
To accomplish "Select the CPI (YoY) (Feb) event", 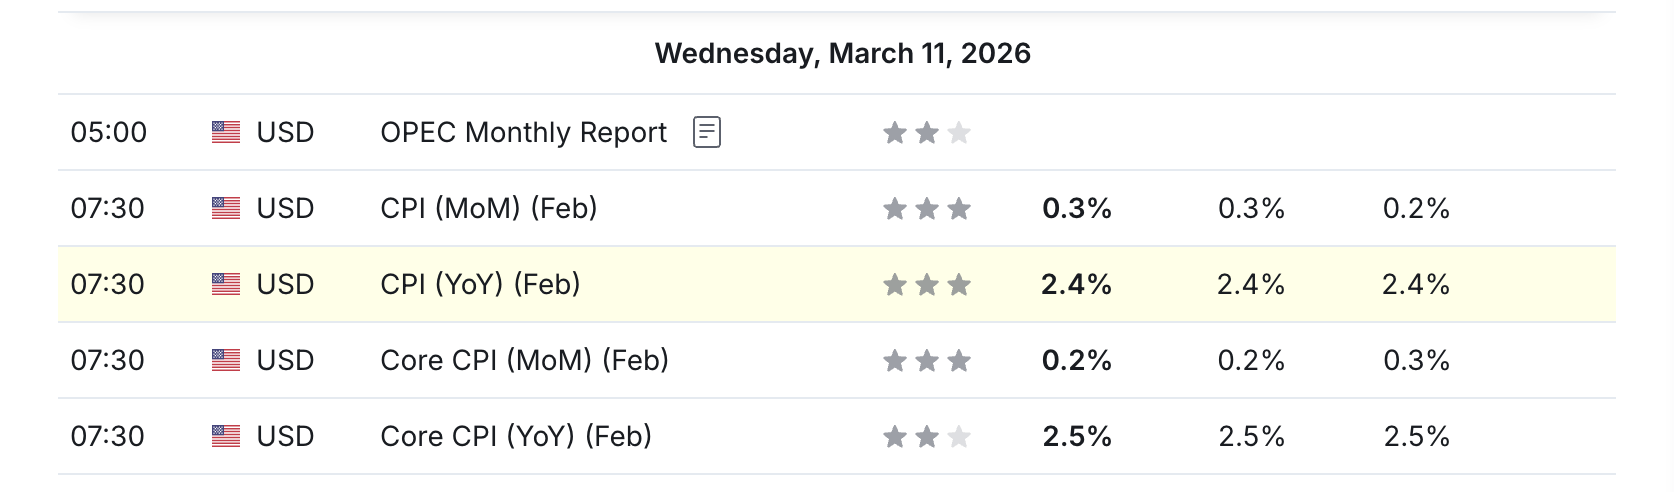I will pyautogui.click(x=480, y=284).
